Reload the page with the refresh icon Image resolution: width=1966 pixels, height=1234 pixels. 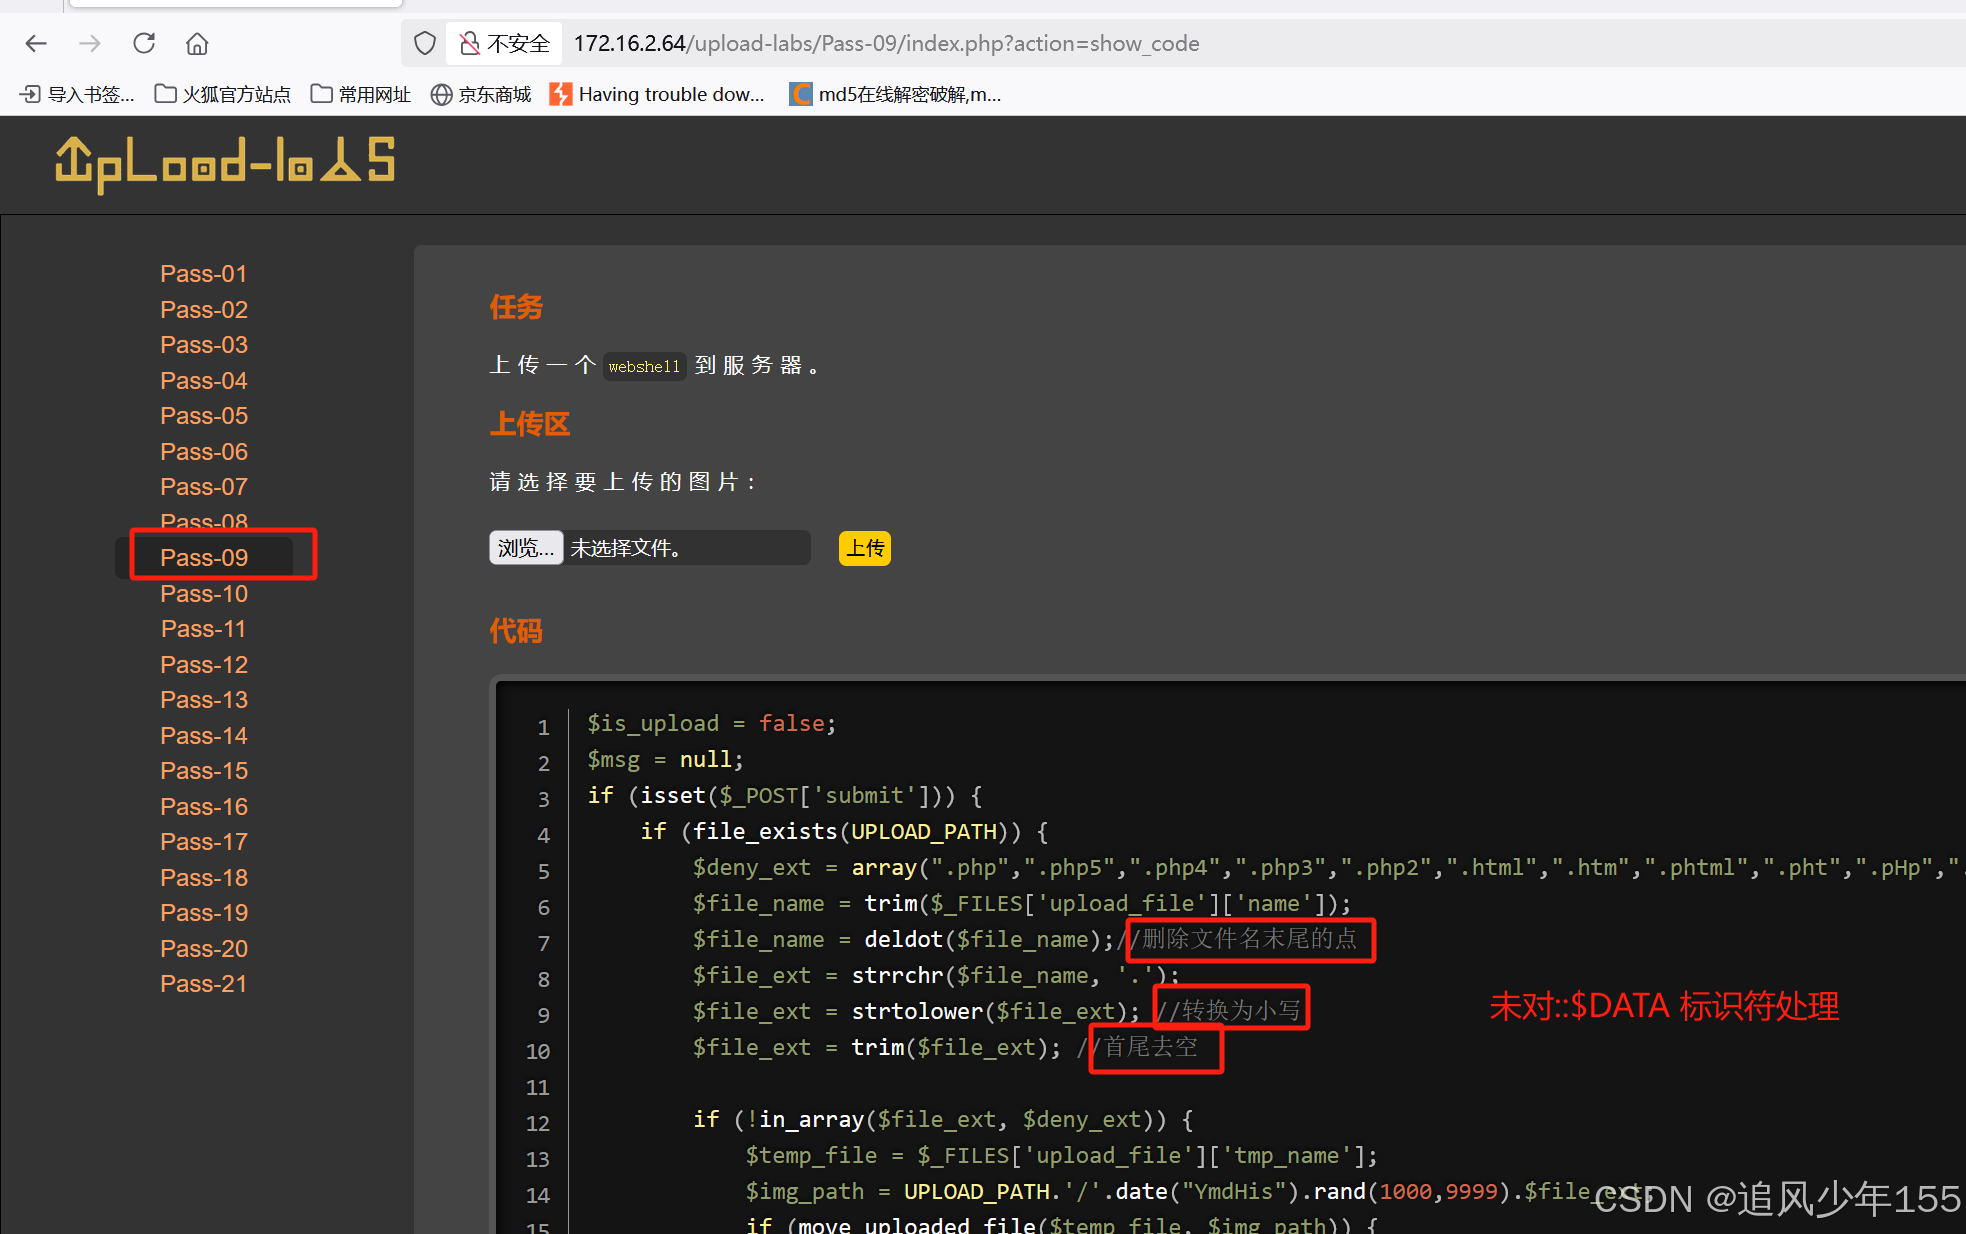coord(144,43)
